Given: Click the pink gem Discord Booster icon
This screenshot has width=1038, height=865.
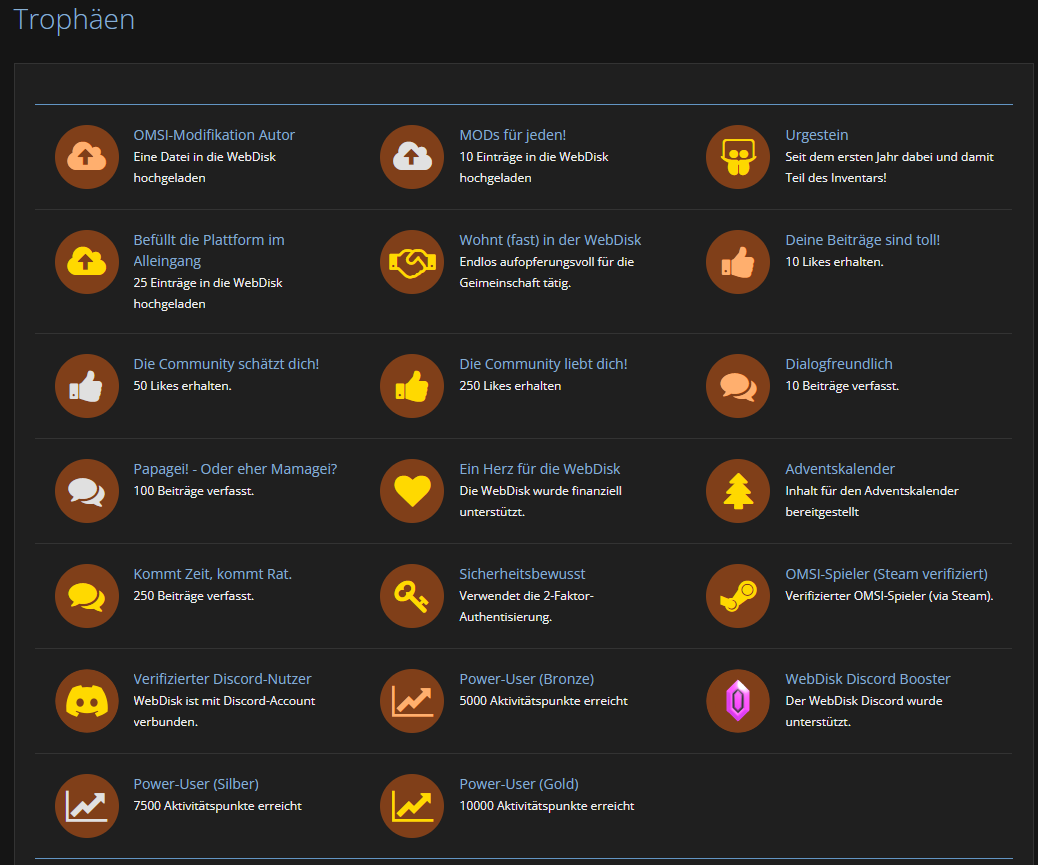Looking at the screenshot, I should [x=738, y=701].
